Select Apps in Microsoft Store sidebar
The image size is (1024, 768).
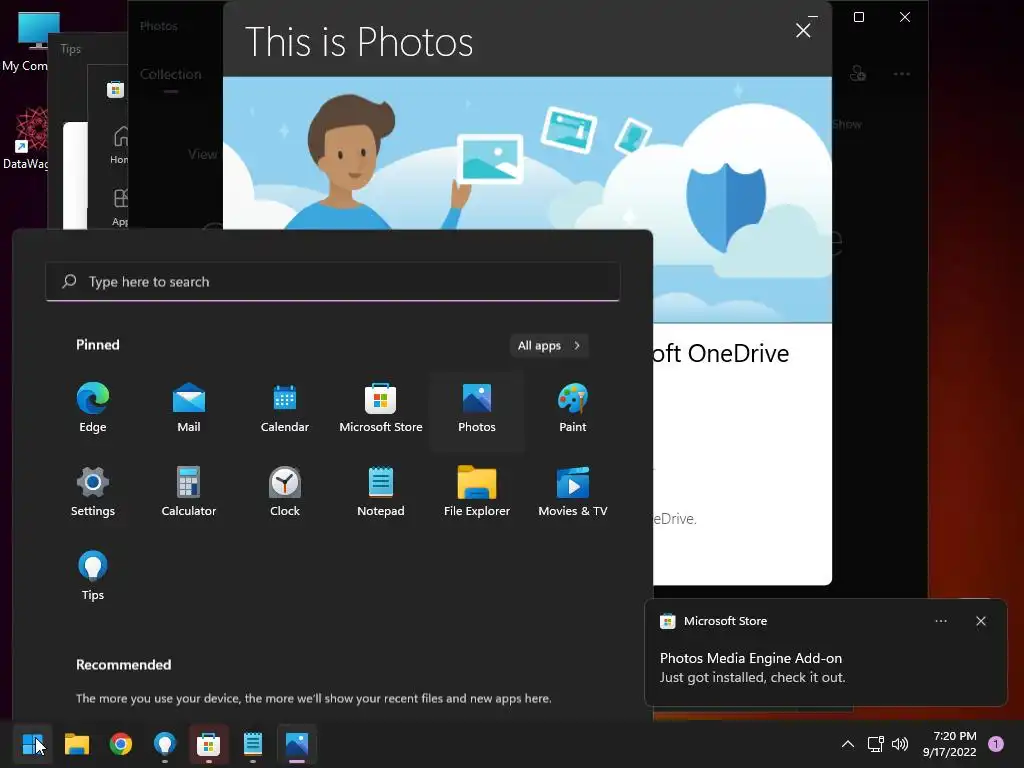click(x=120, y=206)
